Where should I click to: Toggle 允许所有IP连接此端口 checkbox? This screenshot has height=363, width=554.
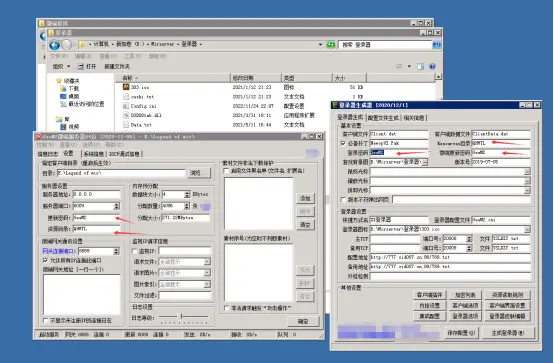(45, 260)
